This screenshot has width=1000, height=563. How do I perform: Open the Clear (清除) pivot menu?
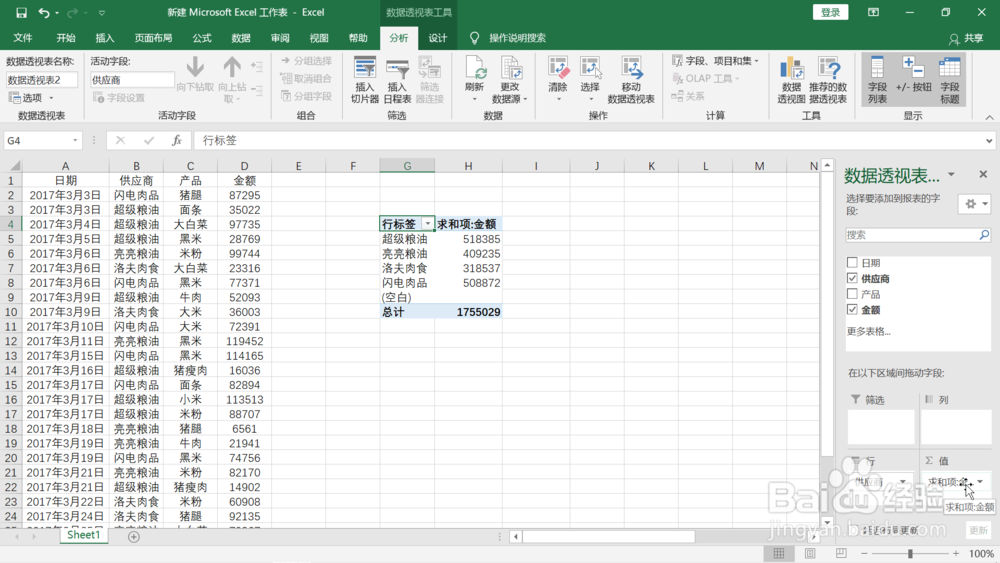point(558,80)
